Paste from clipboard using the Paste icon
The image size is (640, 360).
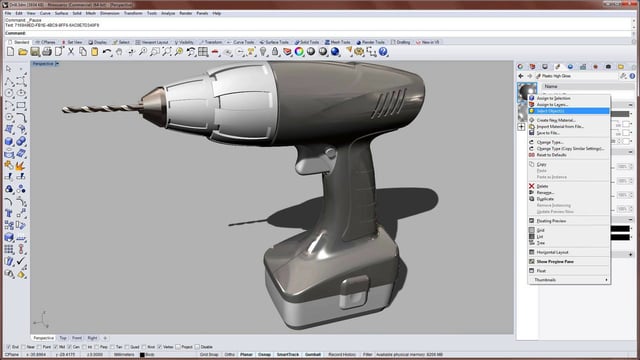pos(95,51)
